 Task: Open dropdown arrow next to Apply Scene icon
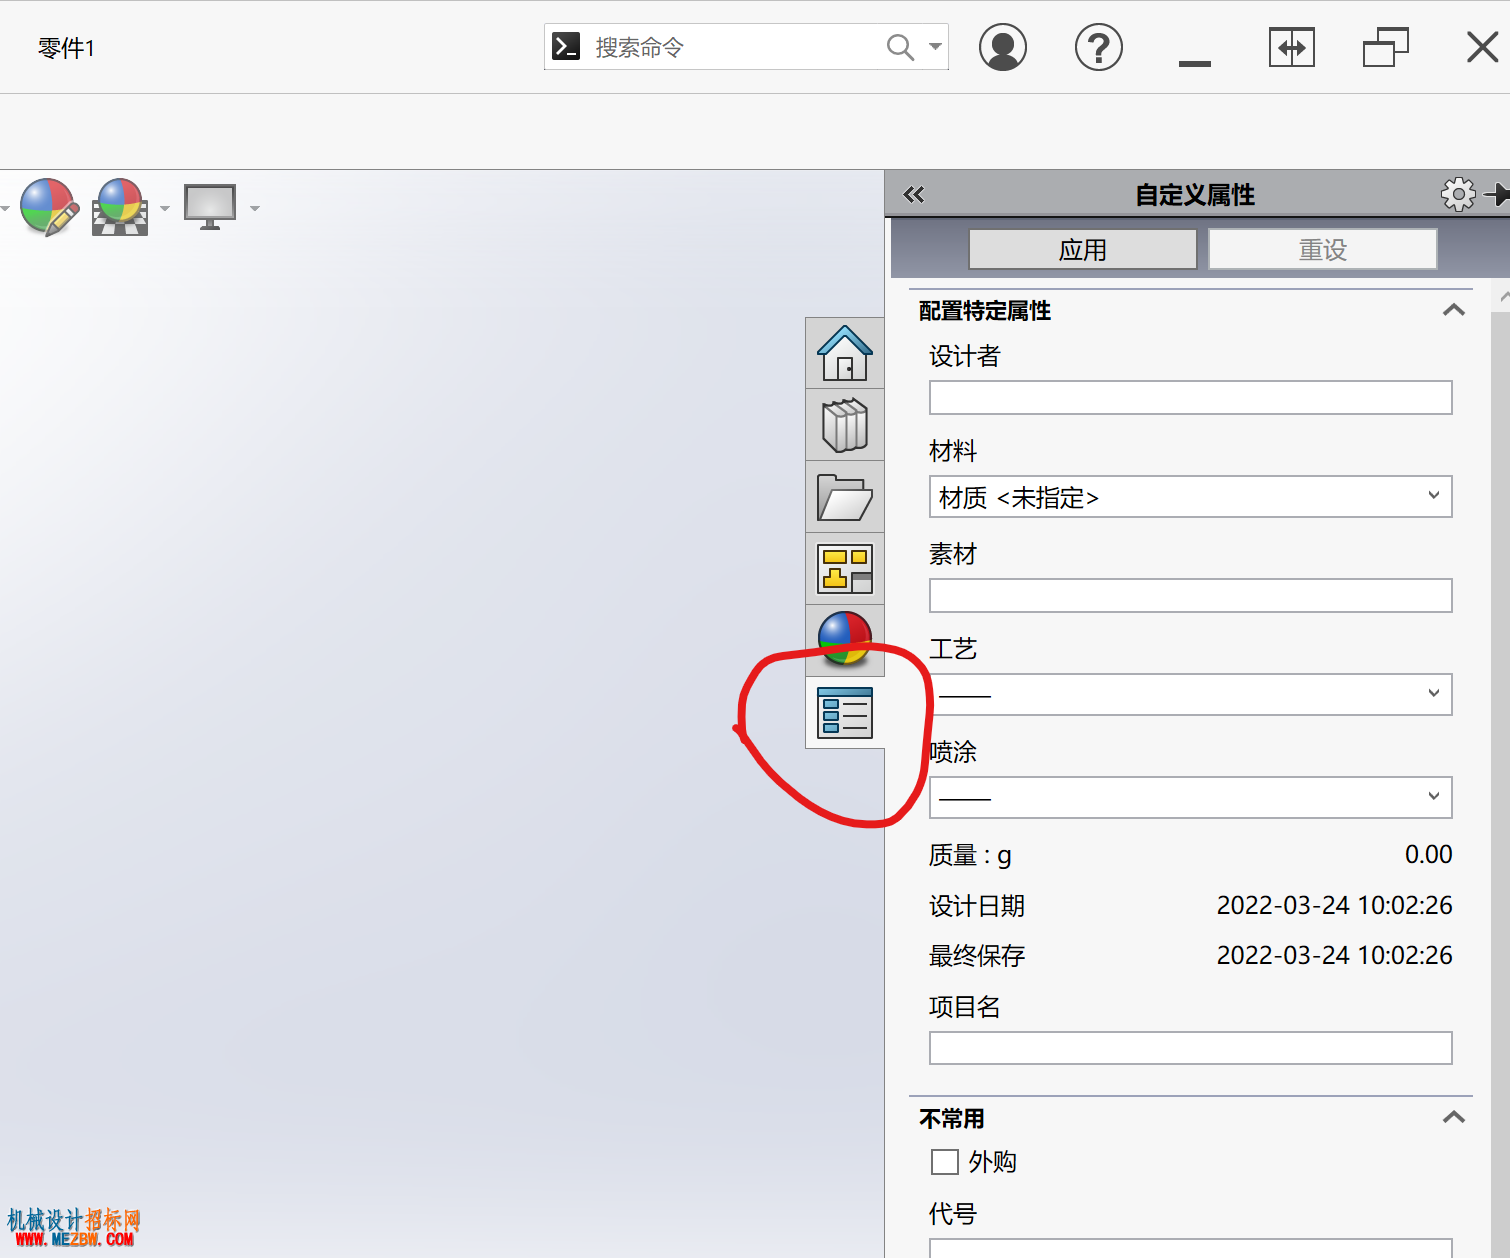coord(165,208)
